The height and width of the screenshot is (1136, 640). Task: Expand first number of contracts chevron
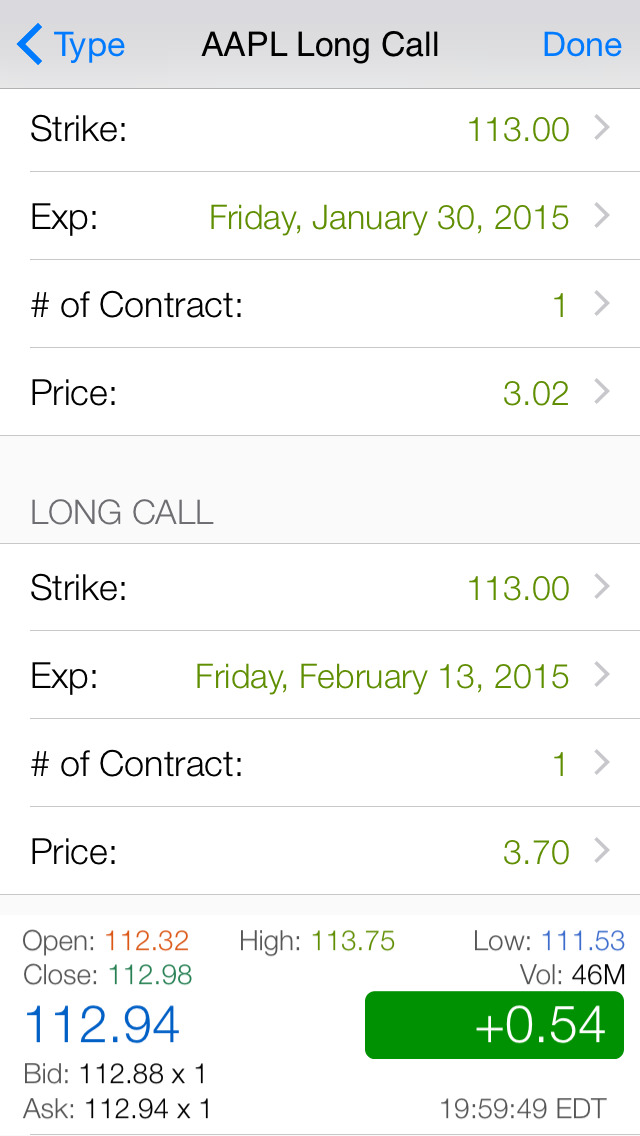point(602,304)
